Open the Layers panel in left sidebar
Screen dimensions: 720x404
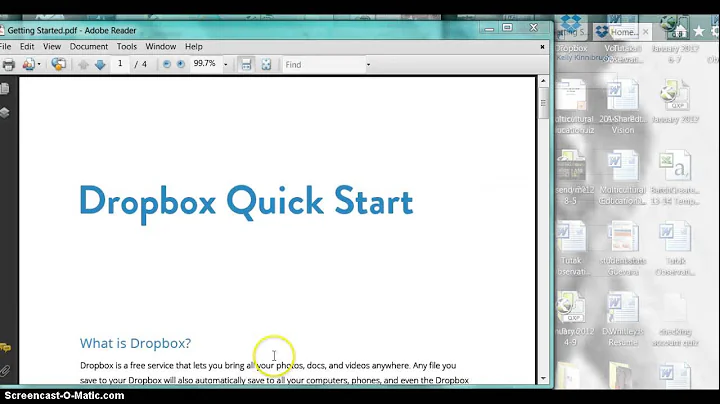pos(5,112)
